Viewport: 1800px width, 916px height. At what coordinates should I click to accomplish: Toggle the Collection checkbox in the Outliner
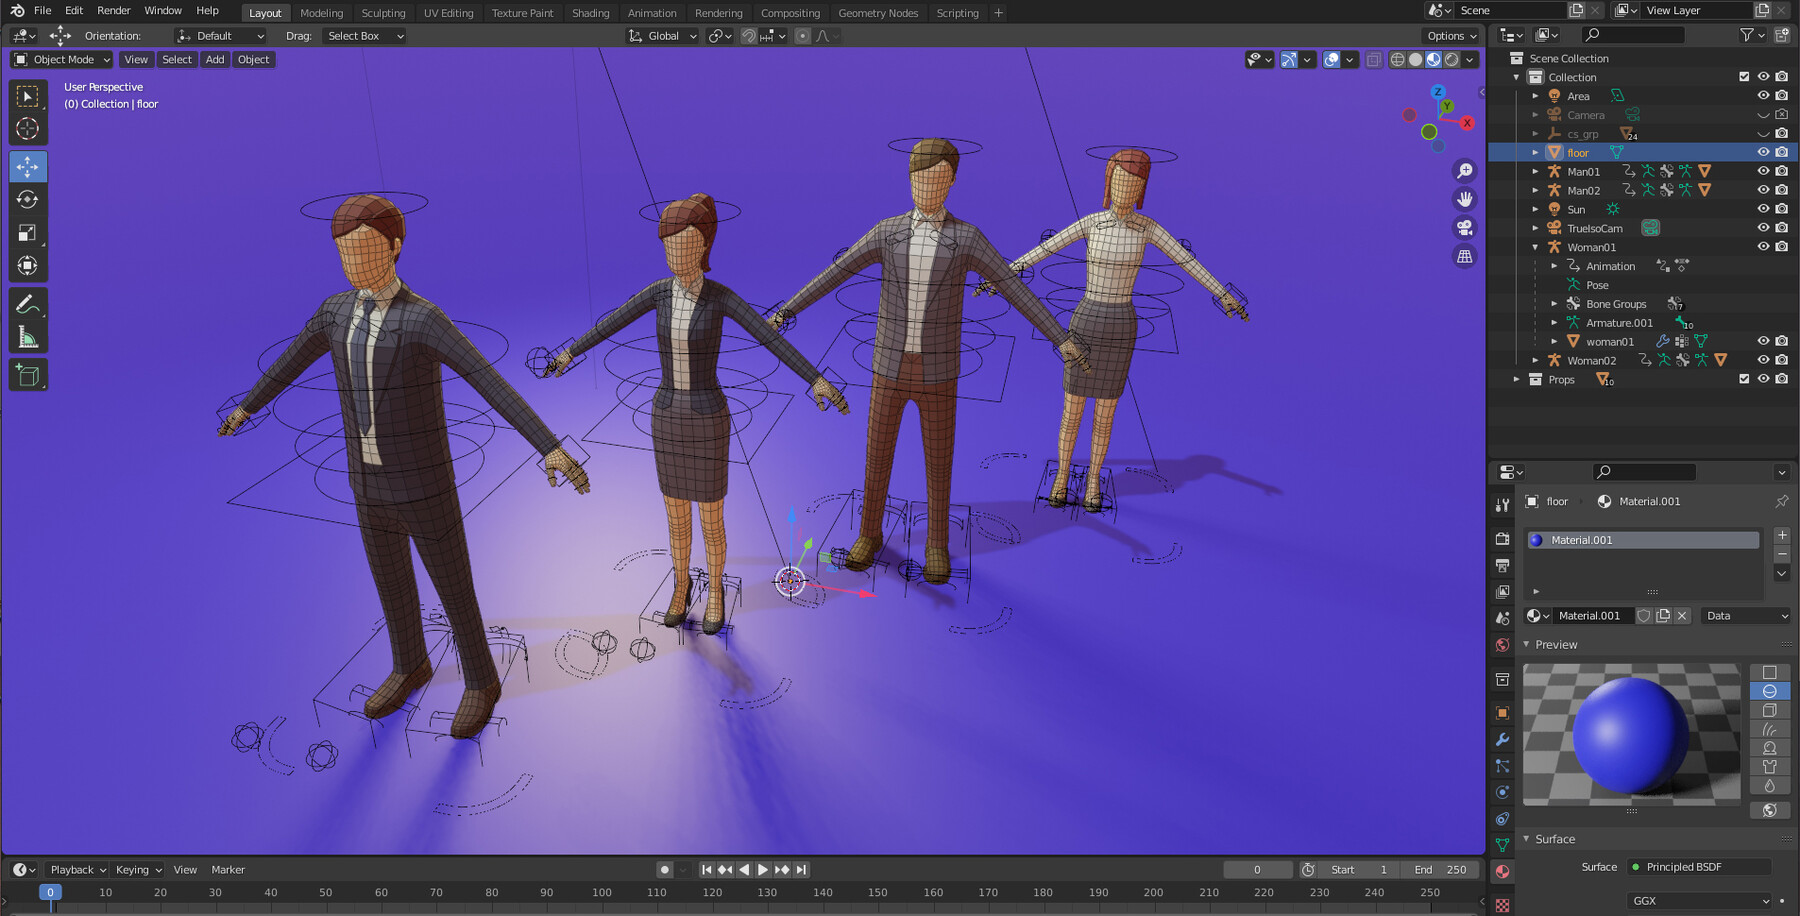[x=1743, y=76]
